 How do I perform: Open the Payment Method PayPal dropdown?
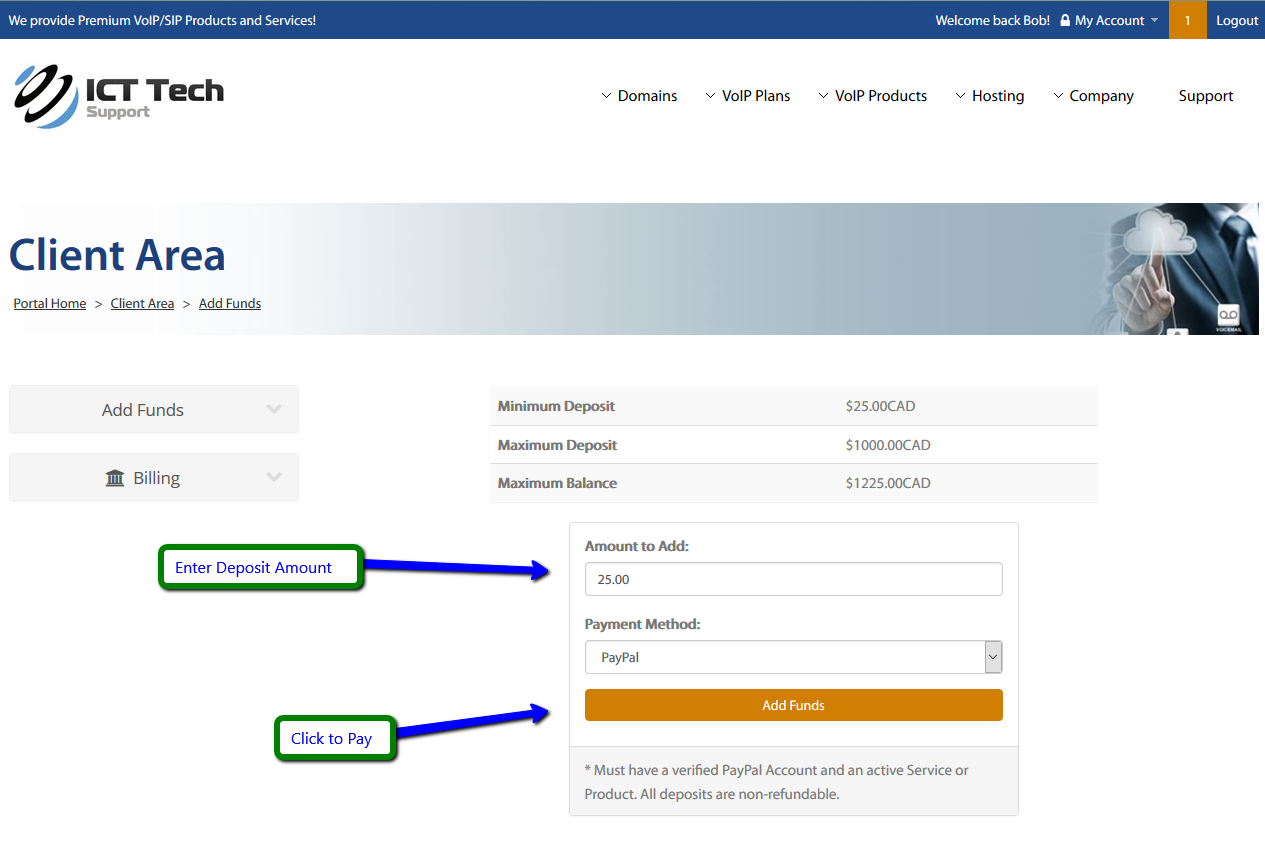793,657
